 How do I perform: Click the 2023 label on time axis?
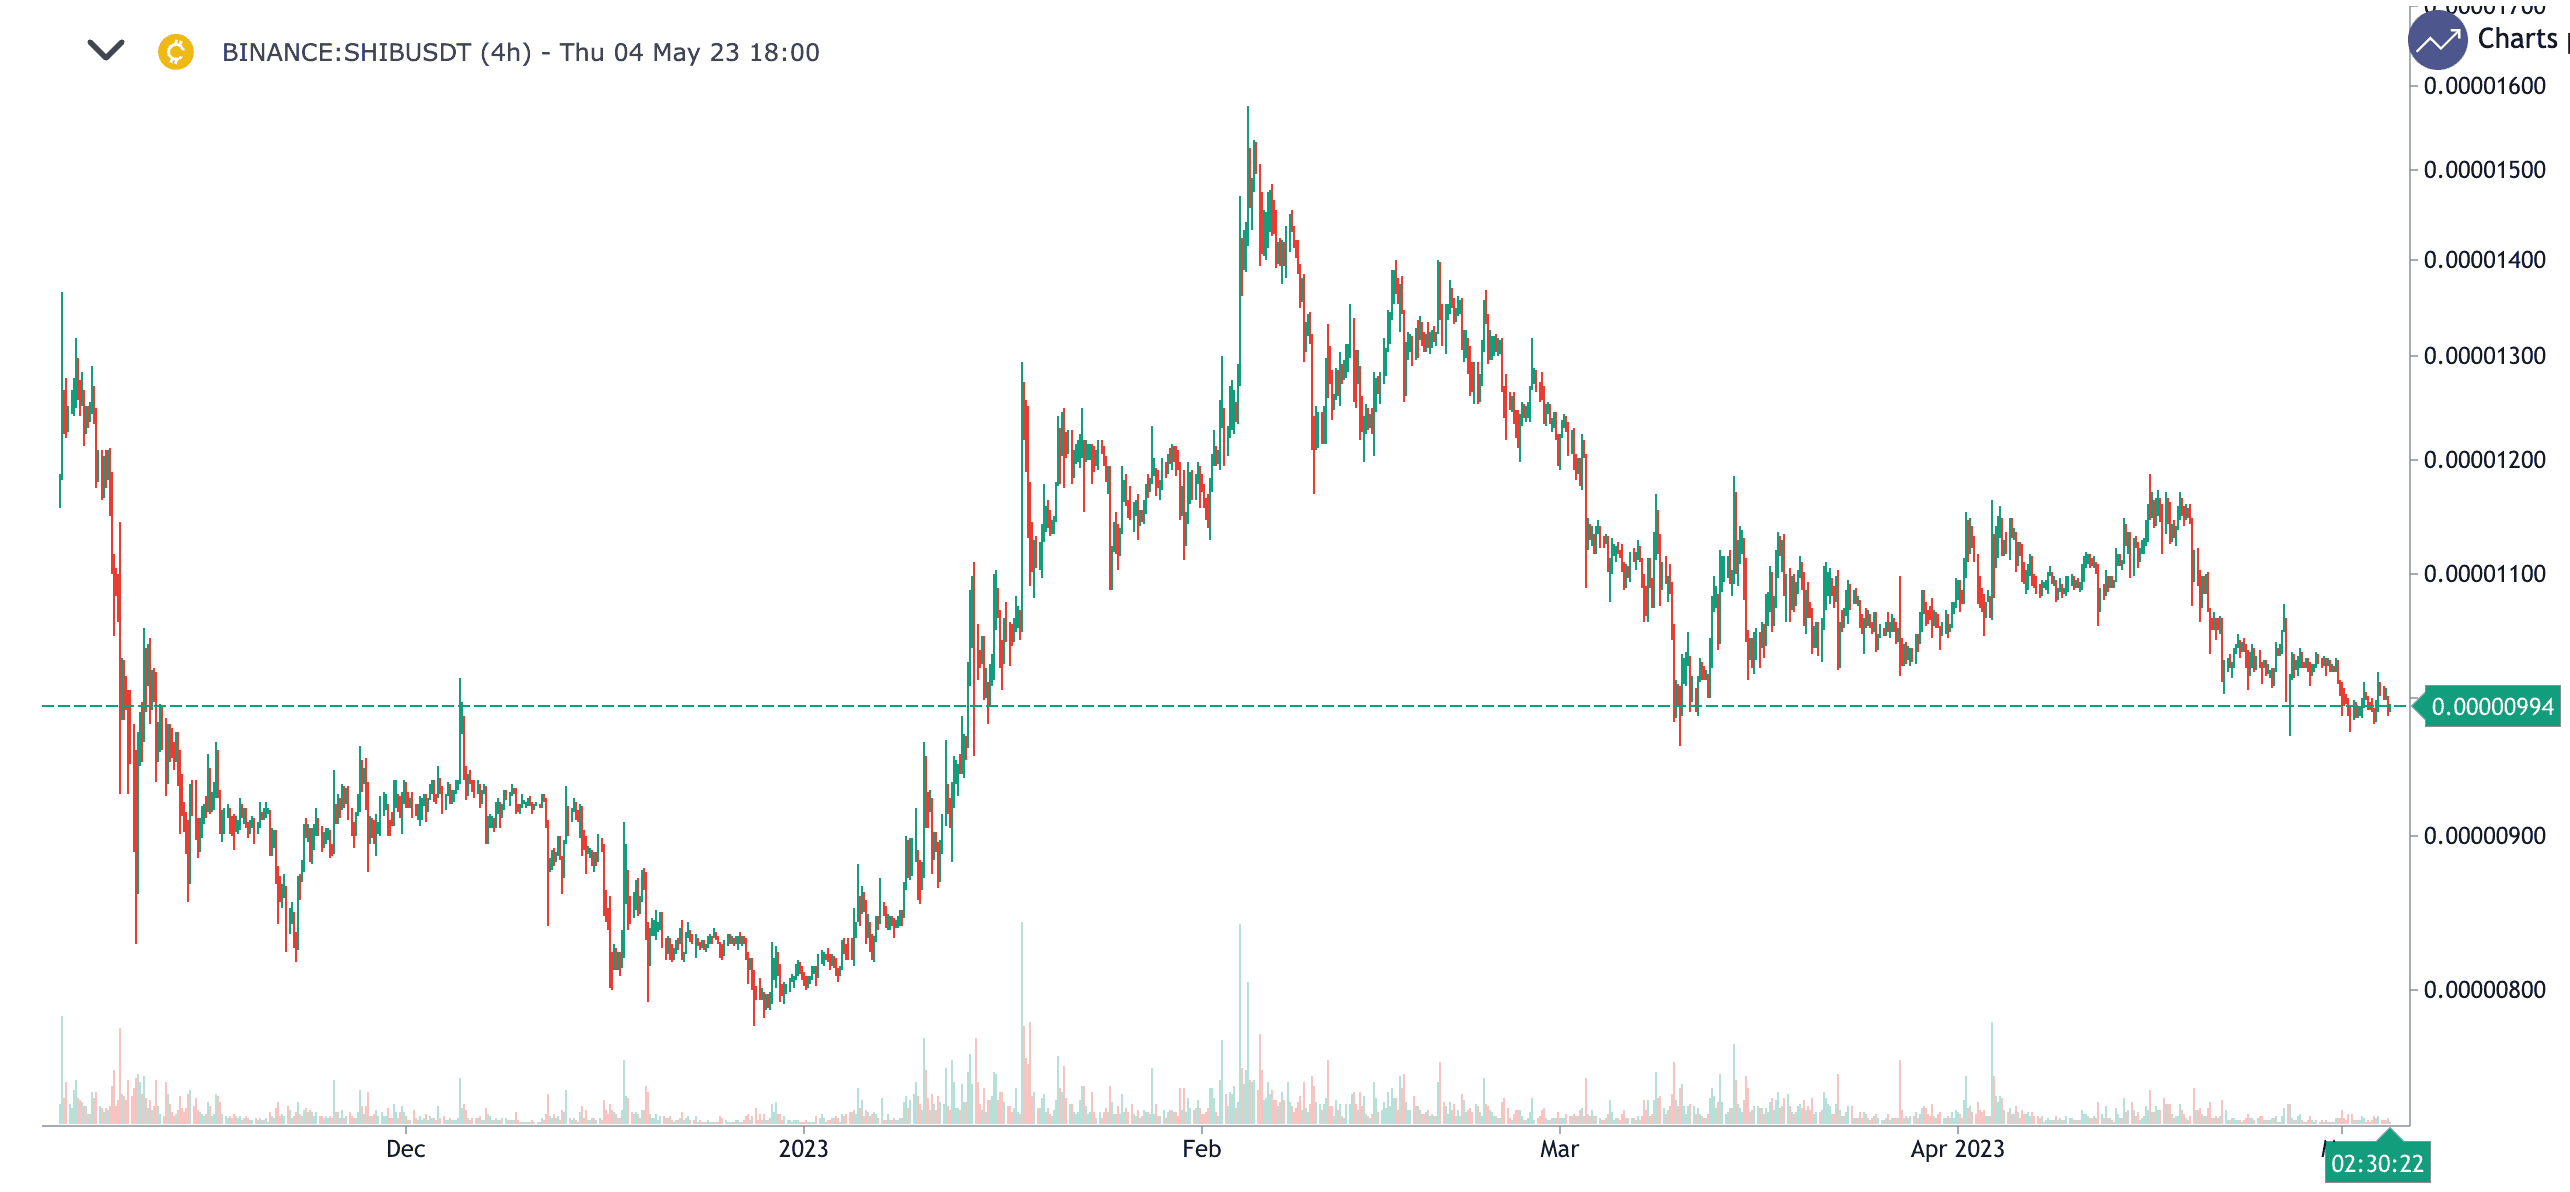[x=803, y=1149]
